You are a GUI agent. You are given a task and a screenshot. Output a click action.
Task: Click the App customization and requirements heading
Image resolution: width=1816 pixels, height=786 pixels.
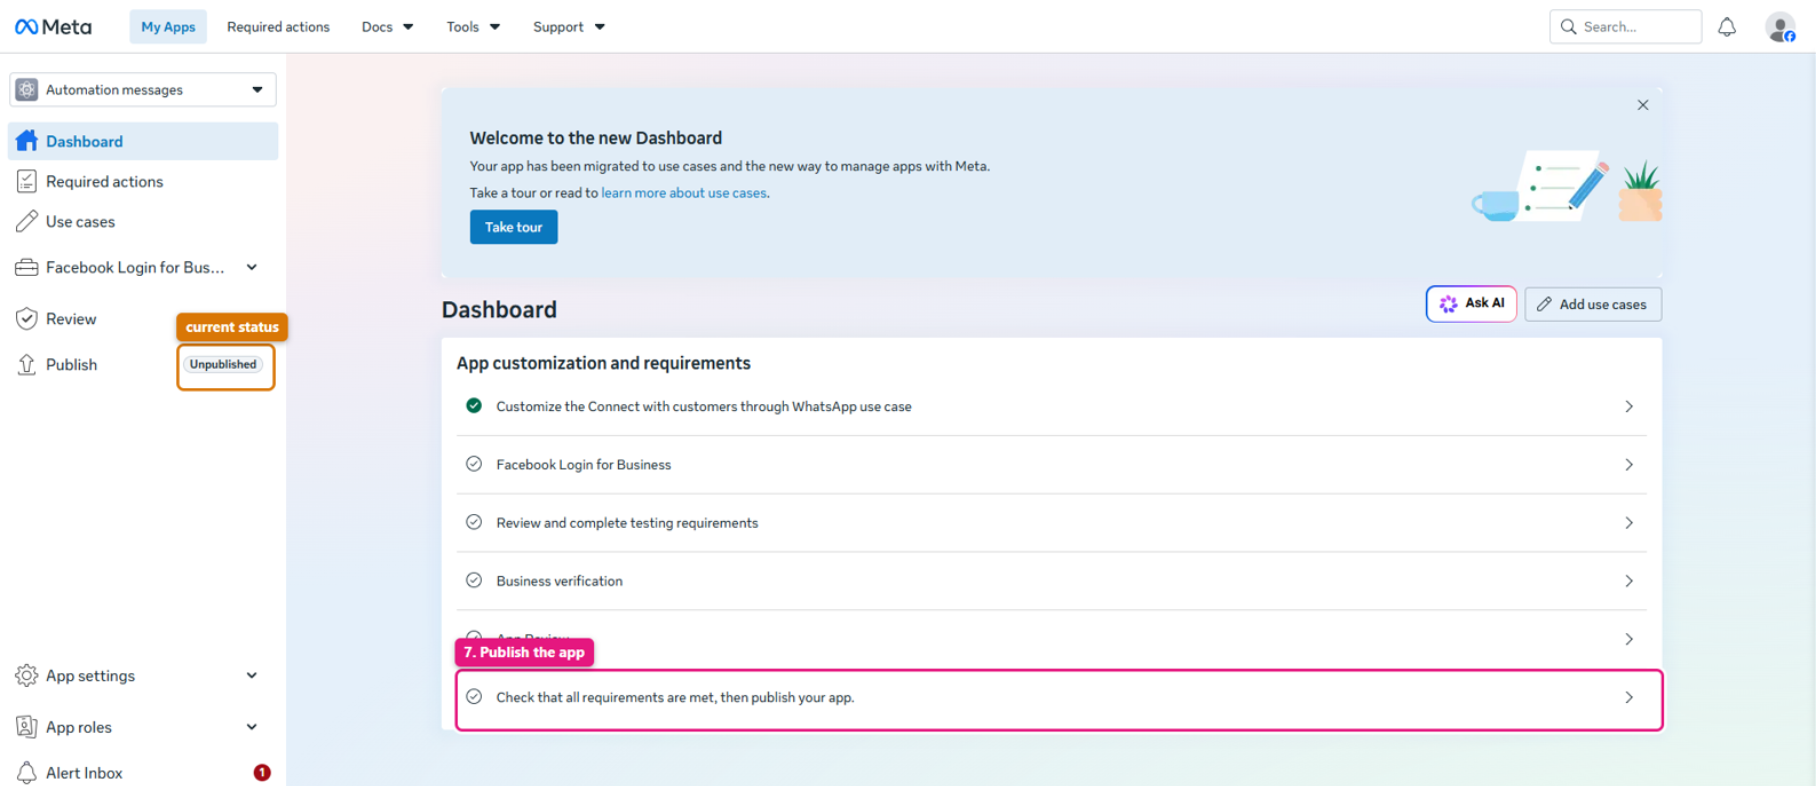pyautogui.click(x=603, y=363)
